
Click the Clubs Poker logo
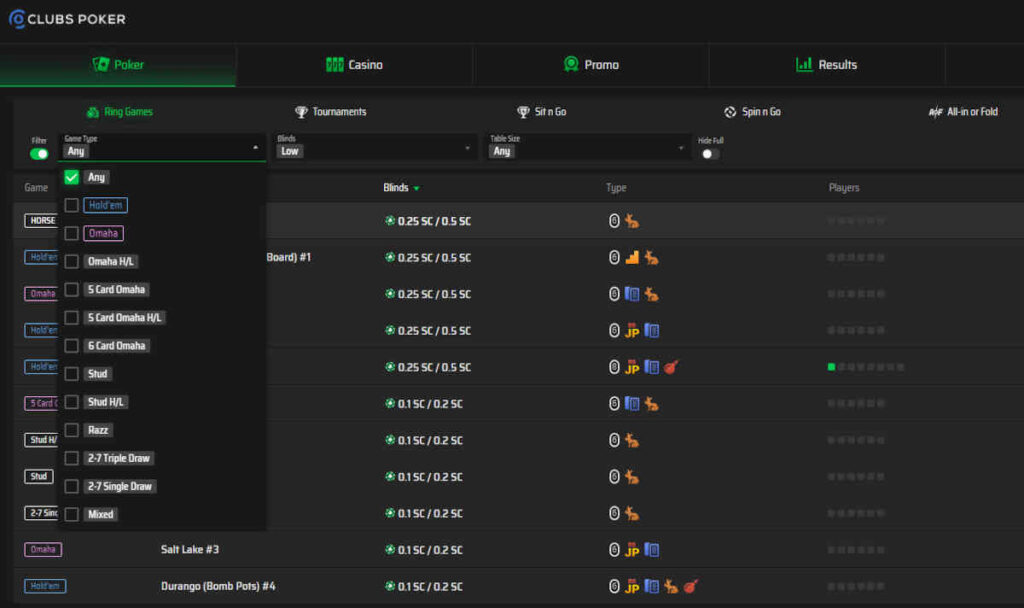67,19
